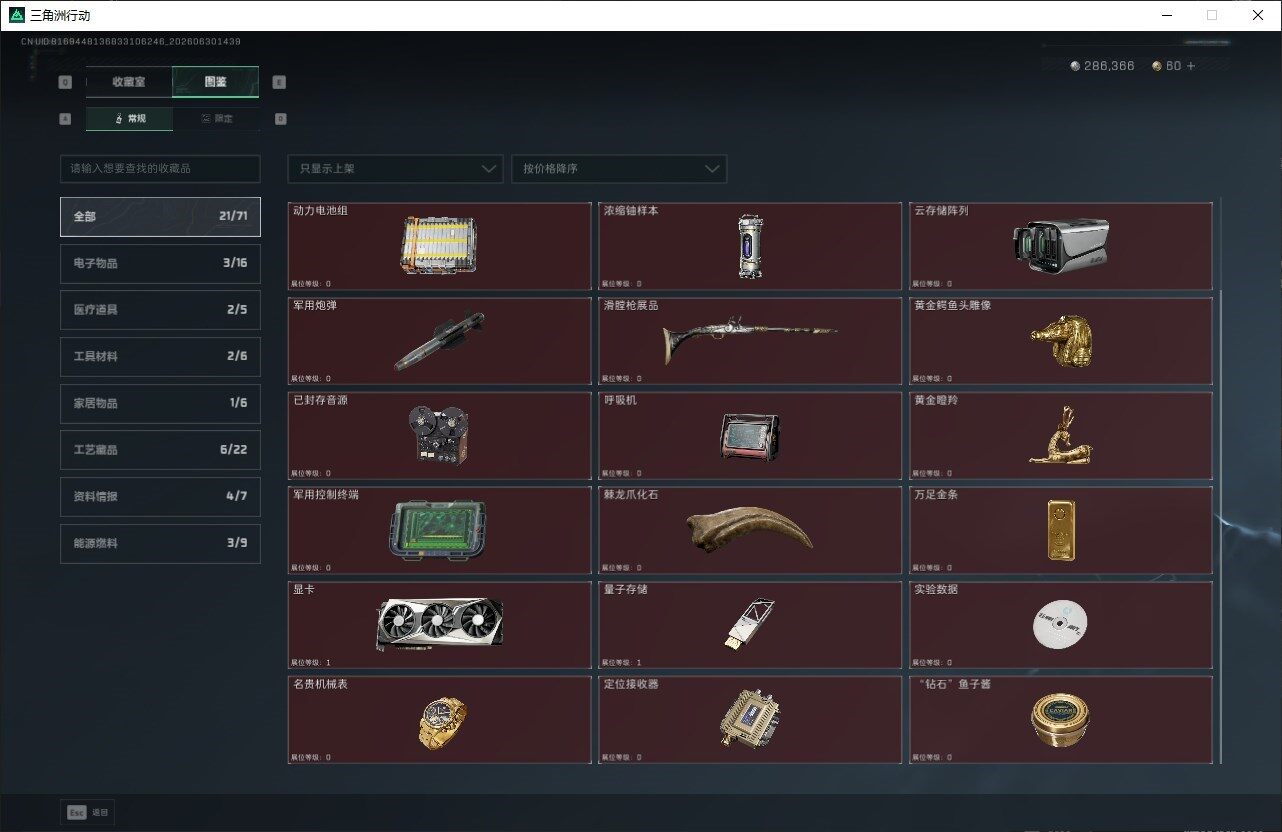Image resolution: width=1282 pixels, height=832 pixels.
Task: Click the E key hint icon
Action: pos(279,82)
